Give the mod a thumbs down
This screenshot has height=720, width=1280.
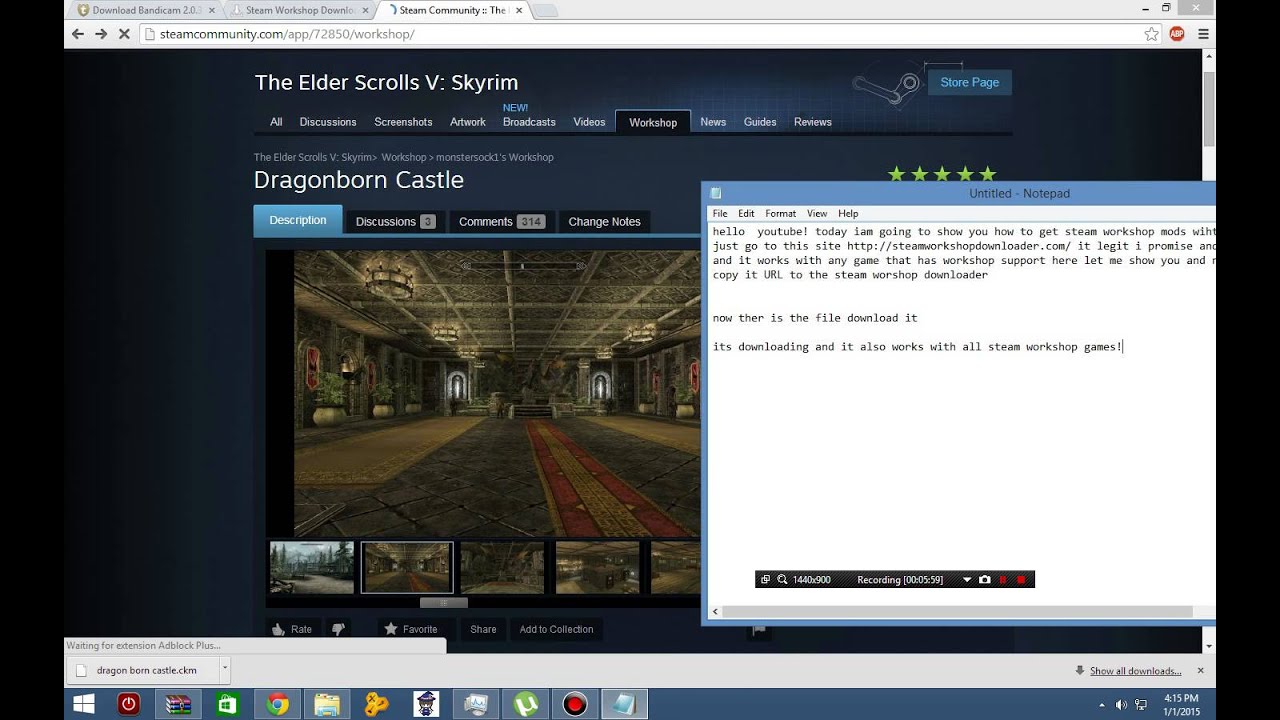(338, 629)
